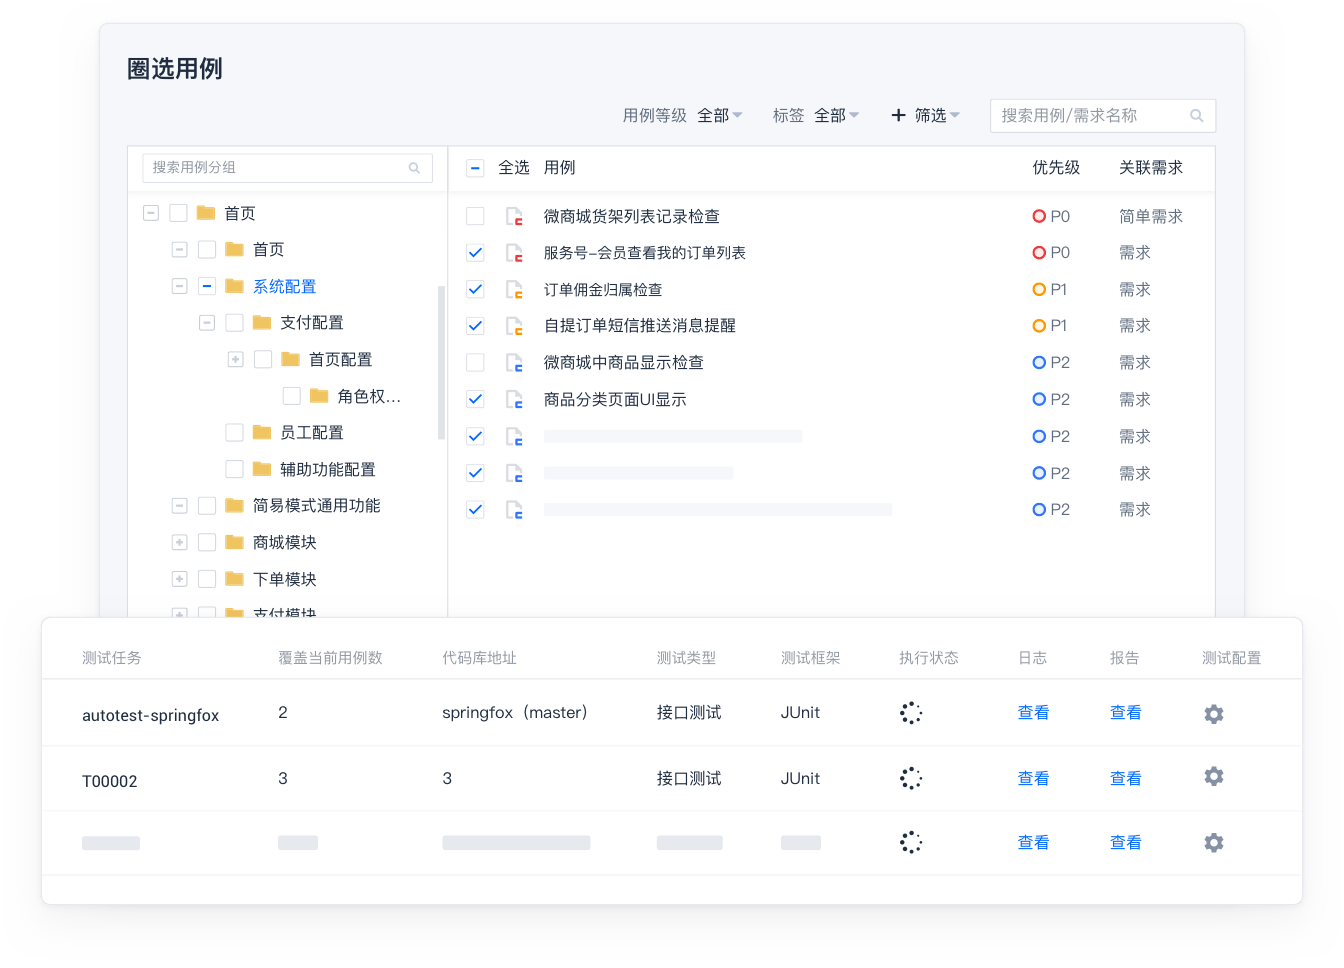Click the folder icon beside 商城模块
1344x968 pixels.
pyautogui.click(x=235, y=542)
